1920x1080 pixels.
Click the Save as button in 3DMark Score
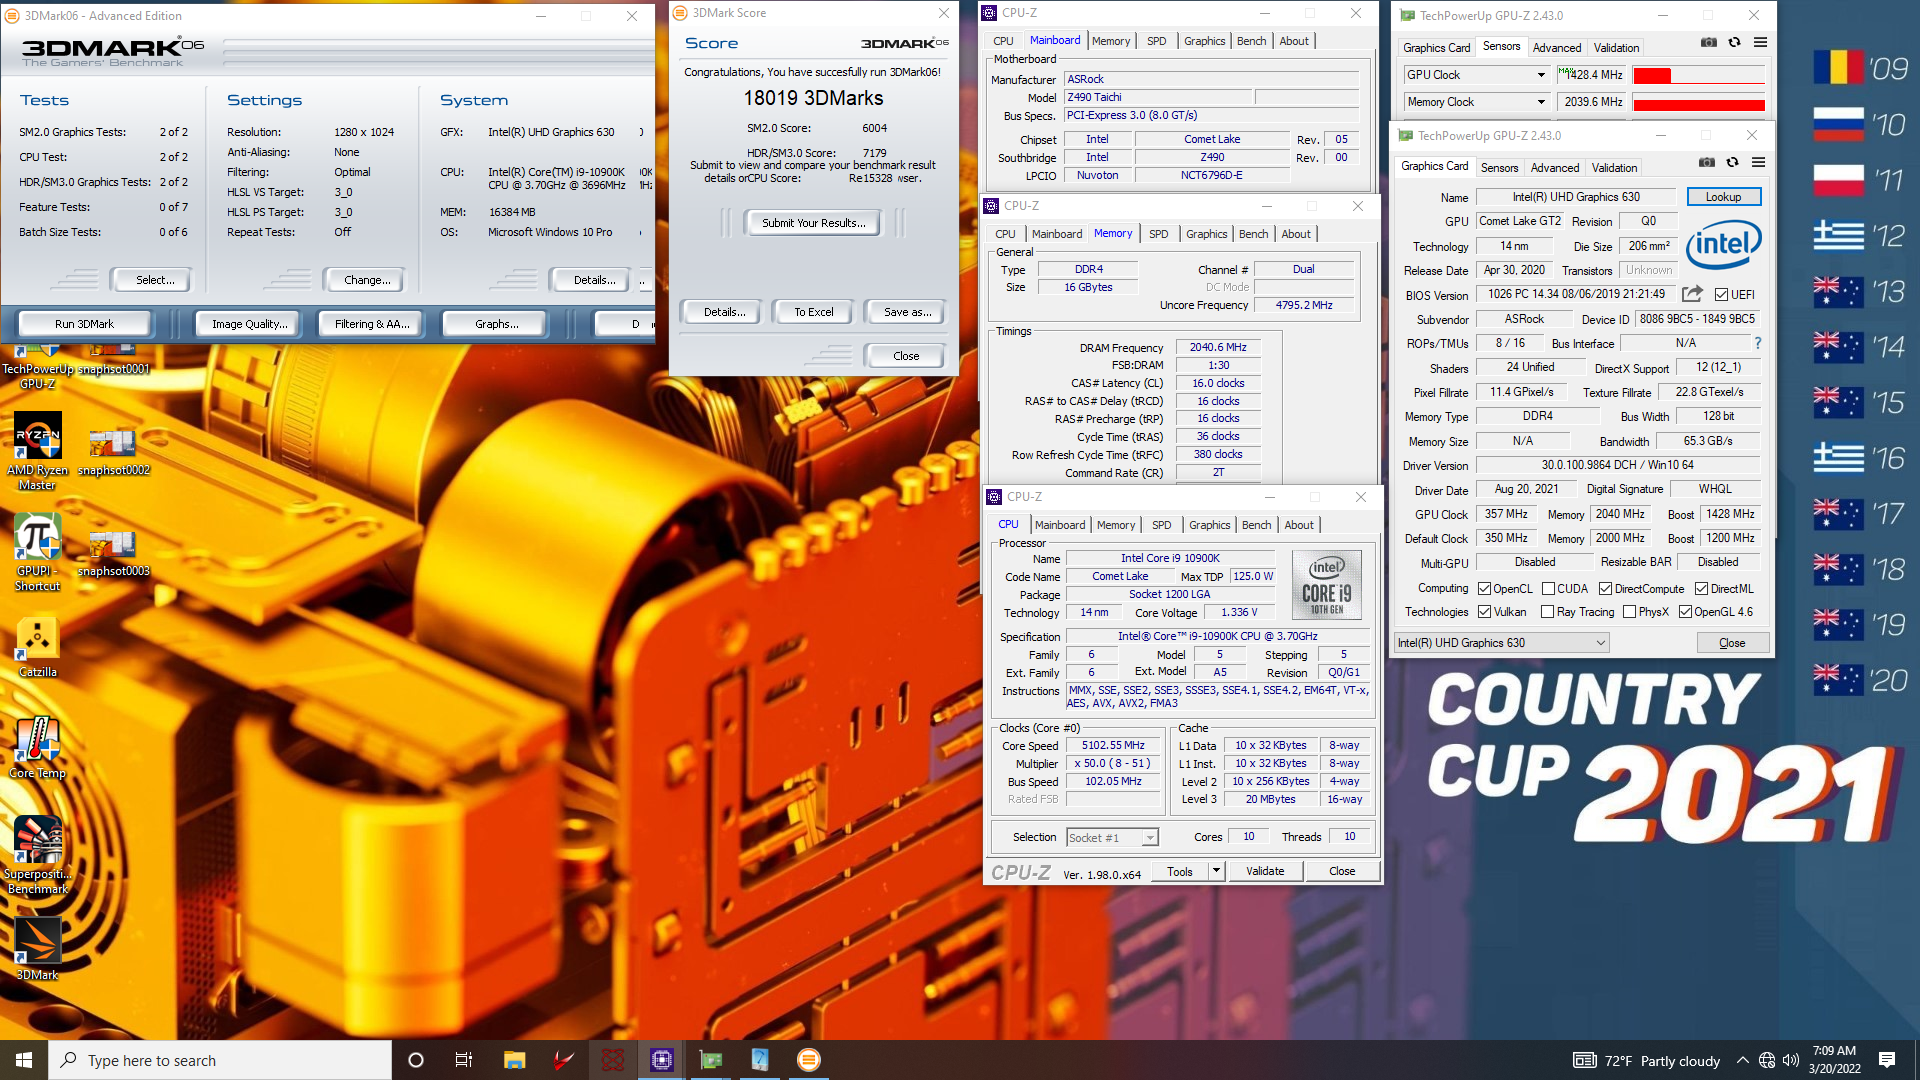[907, 312]
